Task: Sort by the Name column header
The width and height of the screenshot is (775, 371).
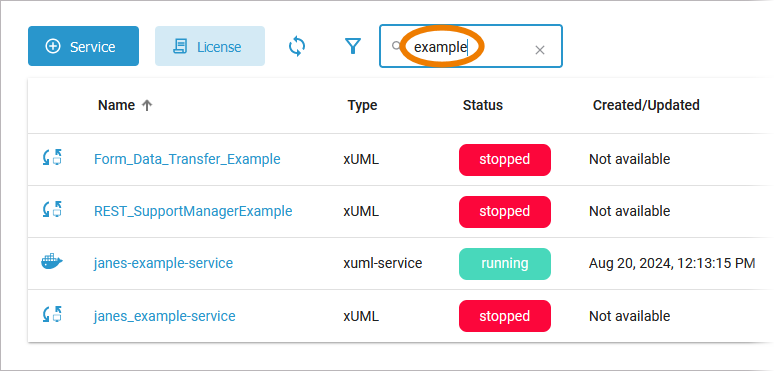Action: coord(116,105)
